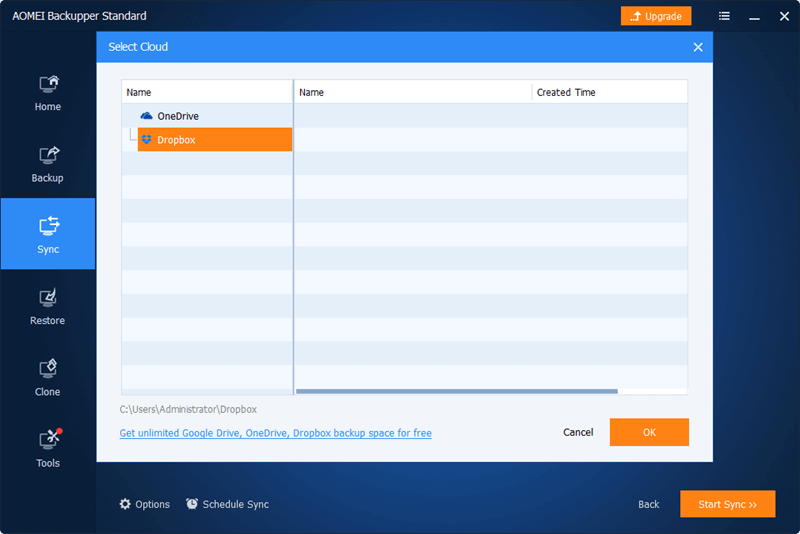Click the Start Sync button
Viewport: 800px width, 534px height.
[728, 504]
